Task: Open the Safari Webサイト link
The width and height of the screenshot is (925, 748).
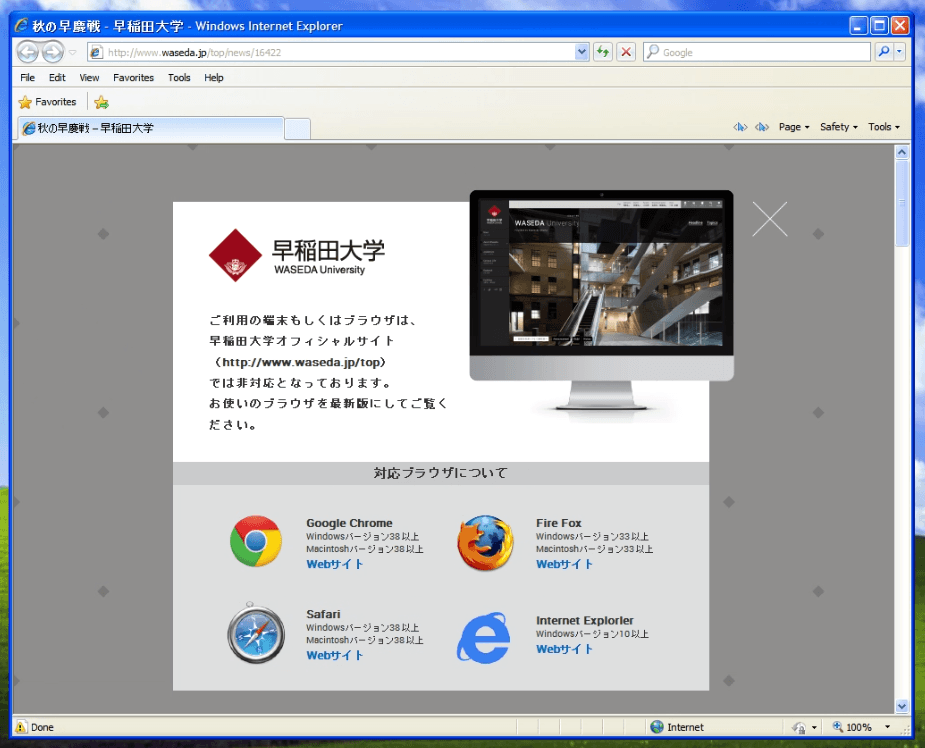Action: pyautogui.click(x=334, y=655)
